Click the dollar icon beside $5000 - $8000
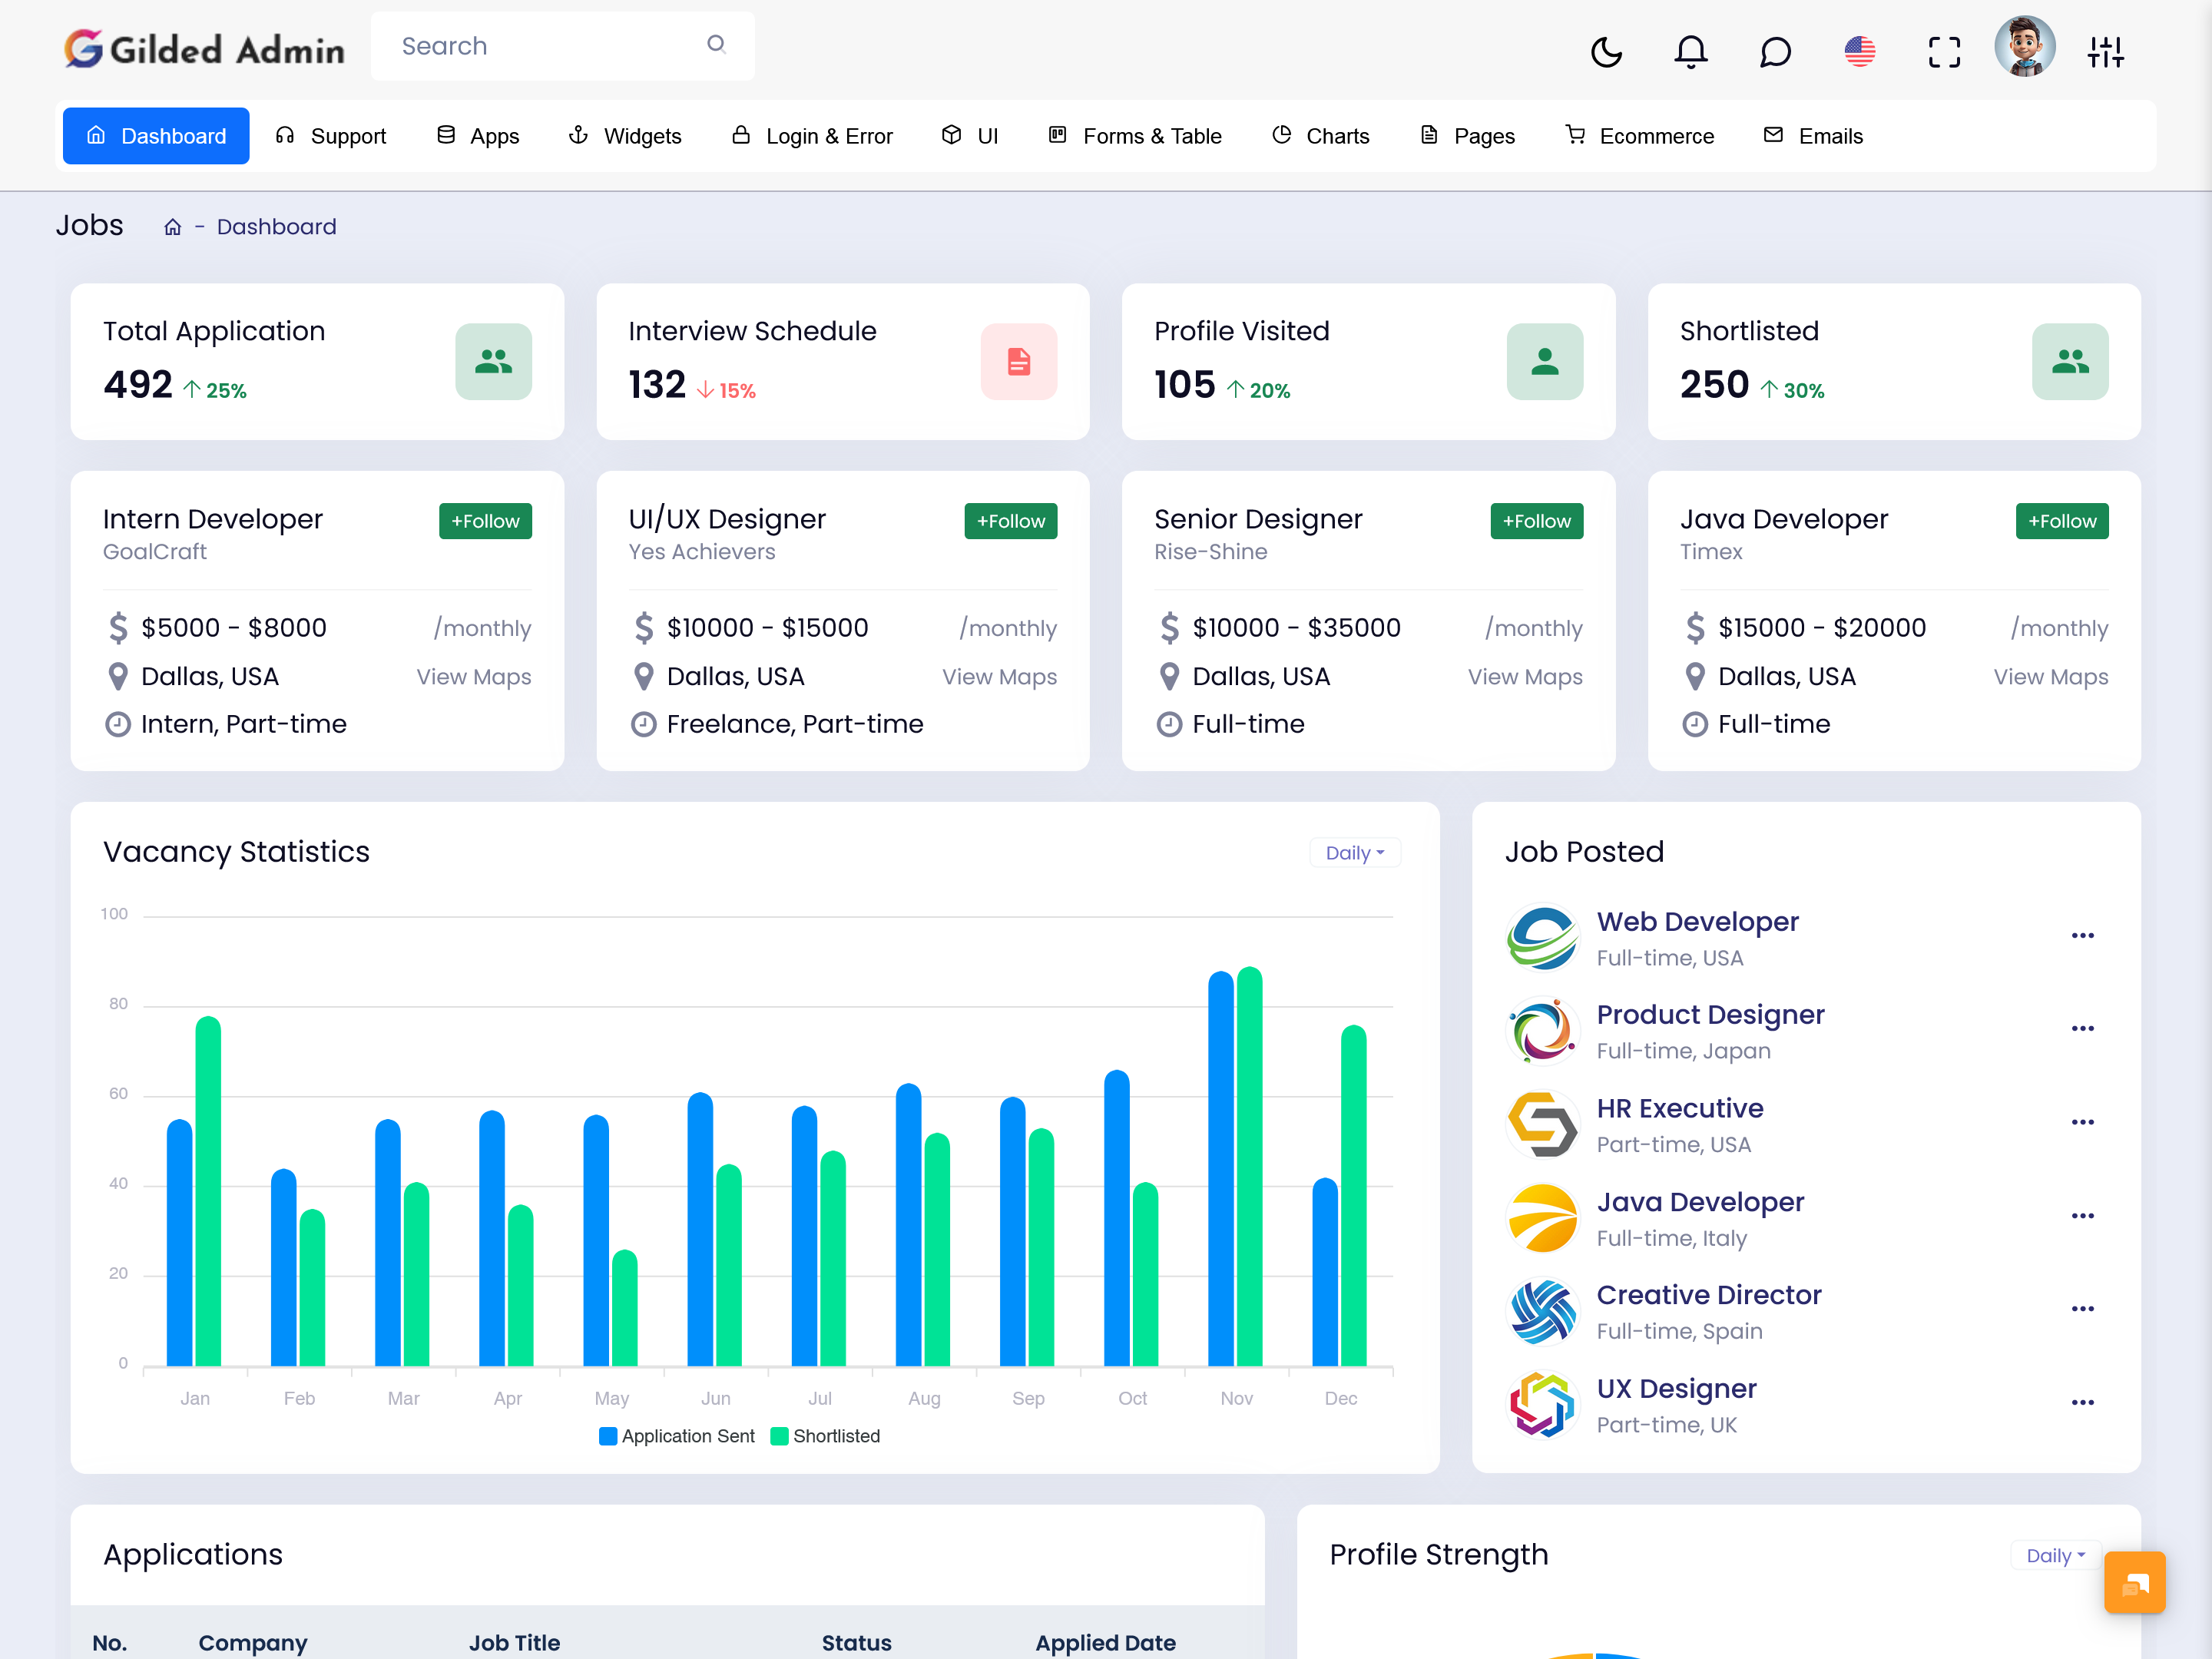2212x1659 pixels. tap(118, 628)
